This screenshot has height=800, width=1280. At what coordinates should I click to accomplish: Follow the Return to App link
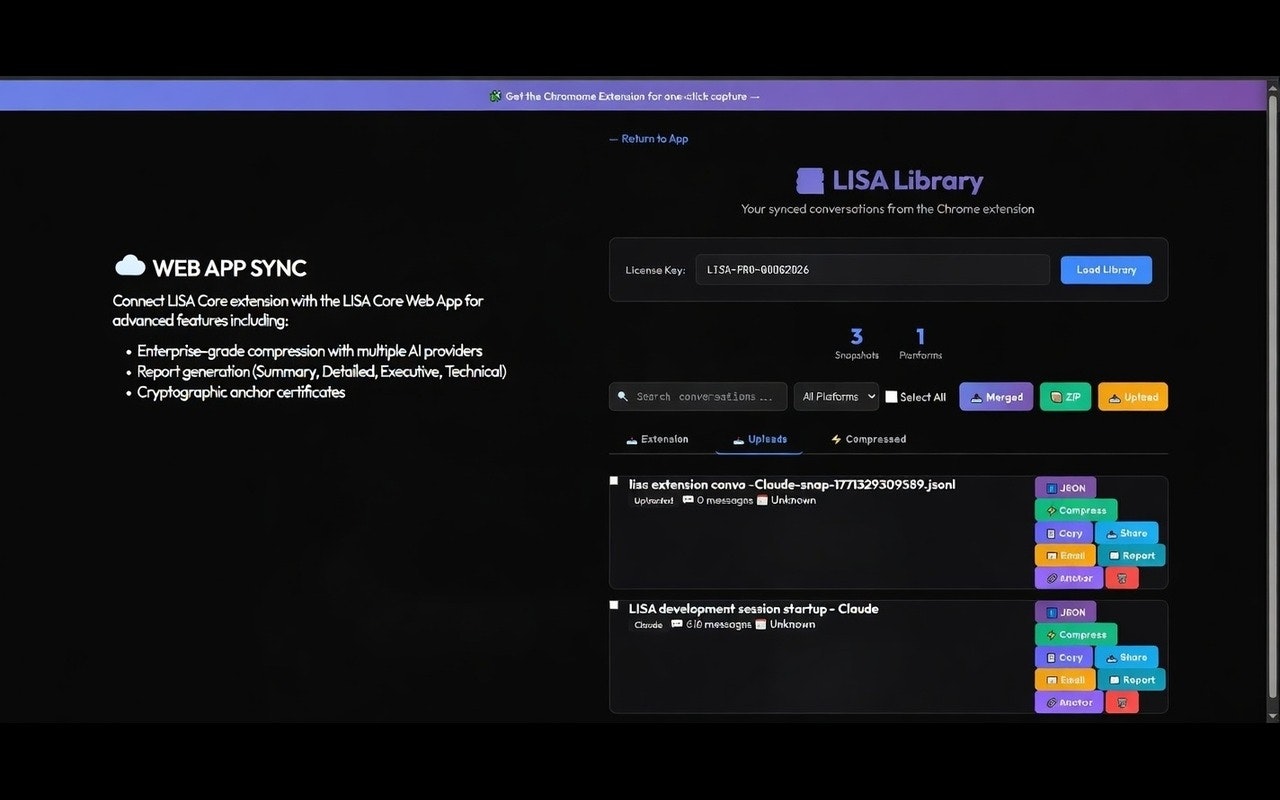point(648,138)
